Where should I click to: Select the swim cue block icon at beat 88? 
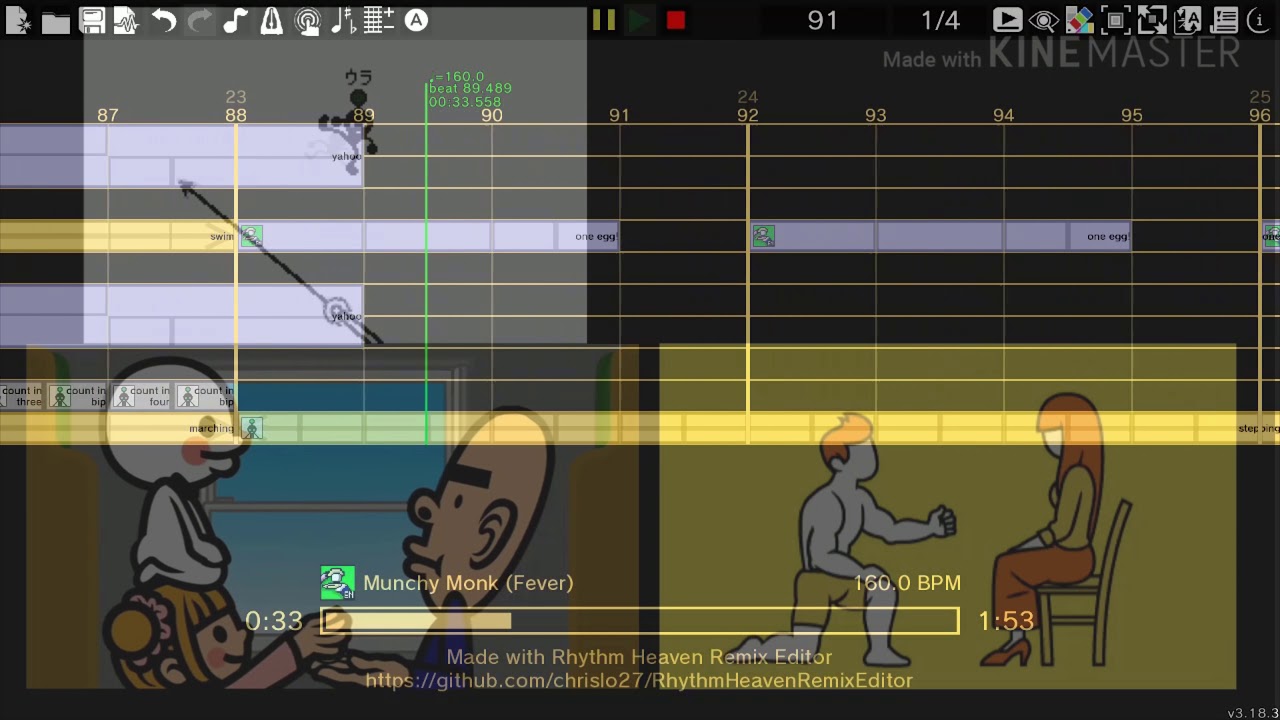click(251, 236)
